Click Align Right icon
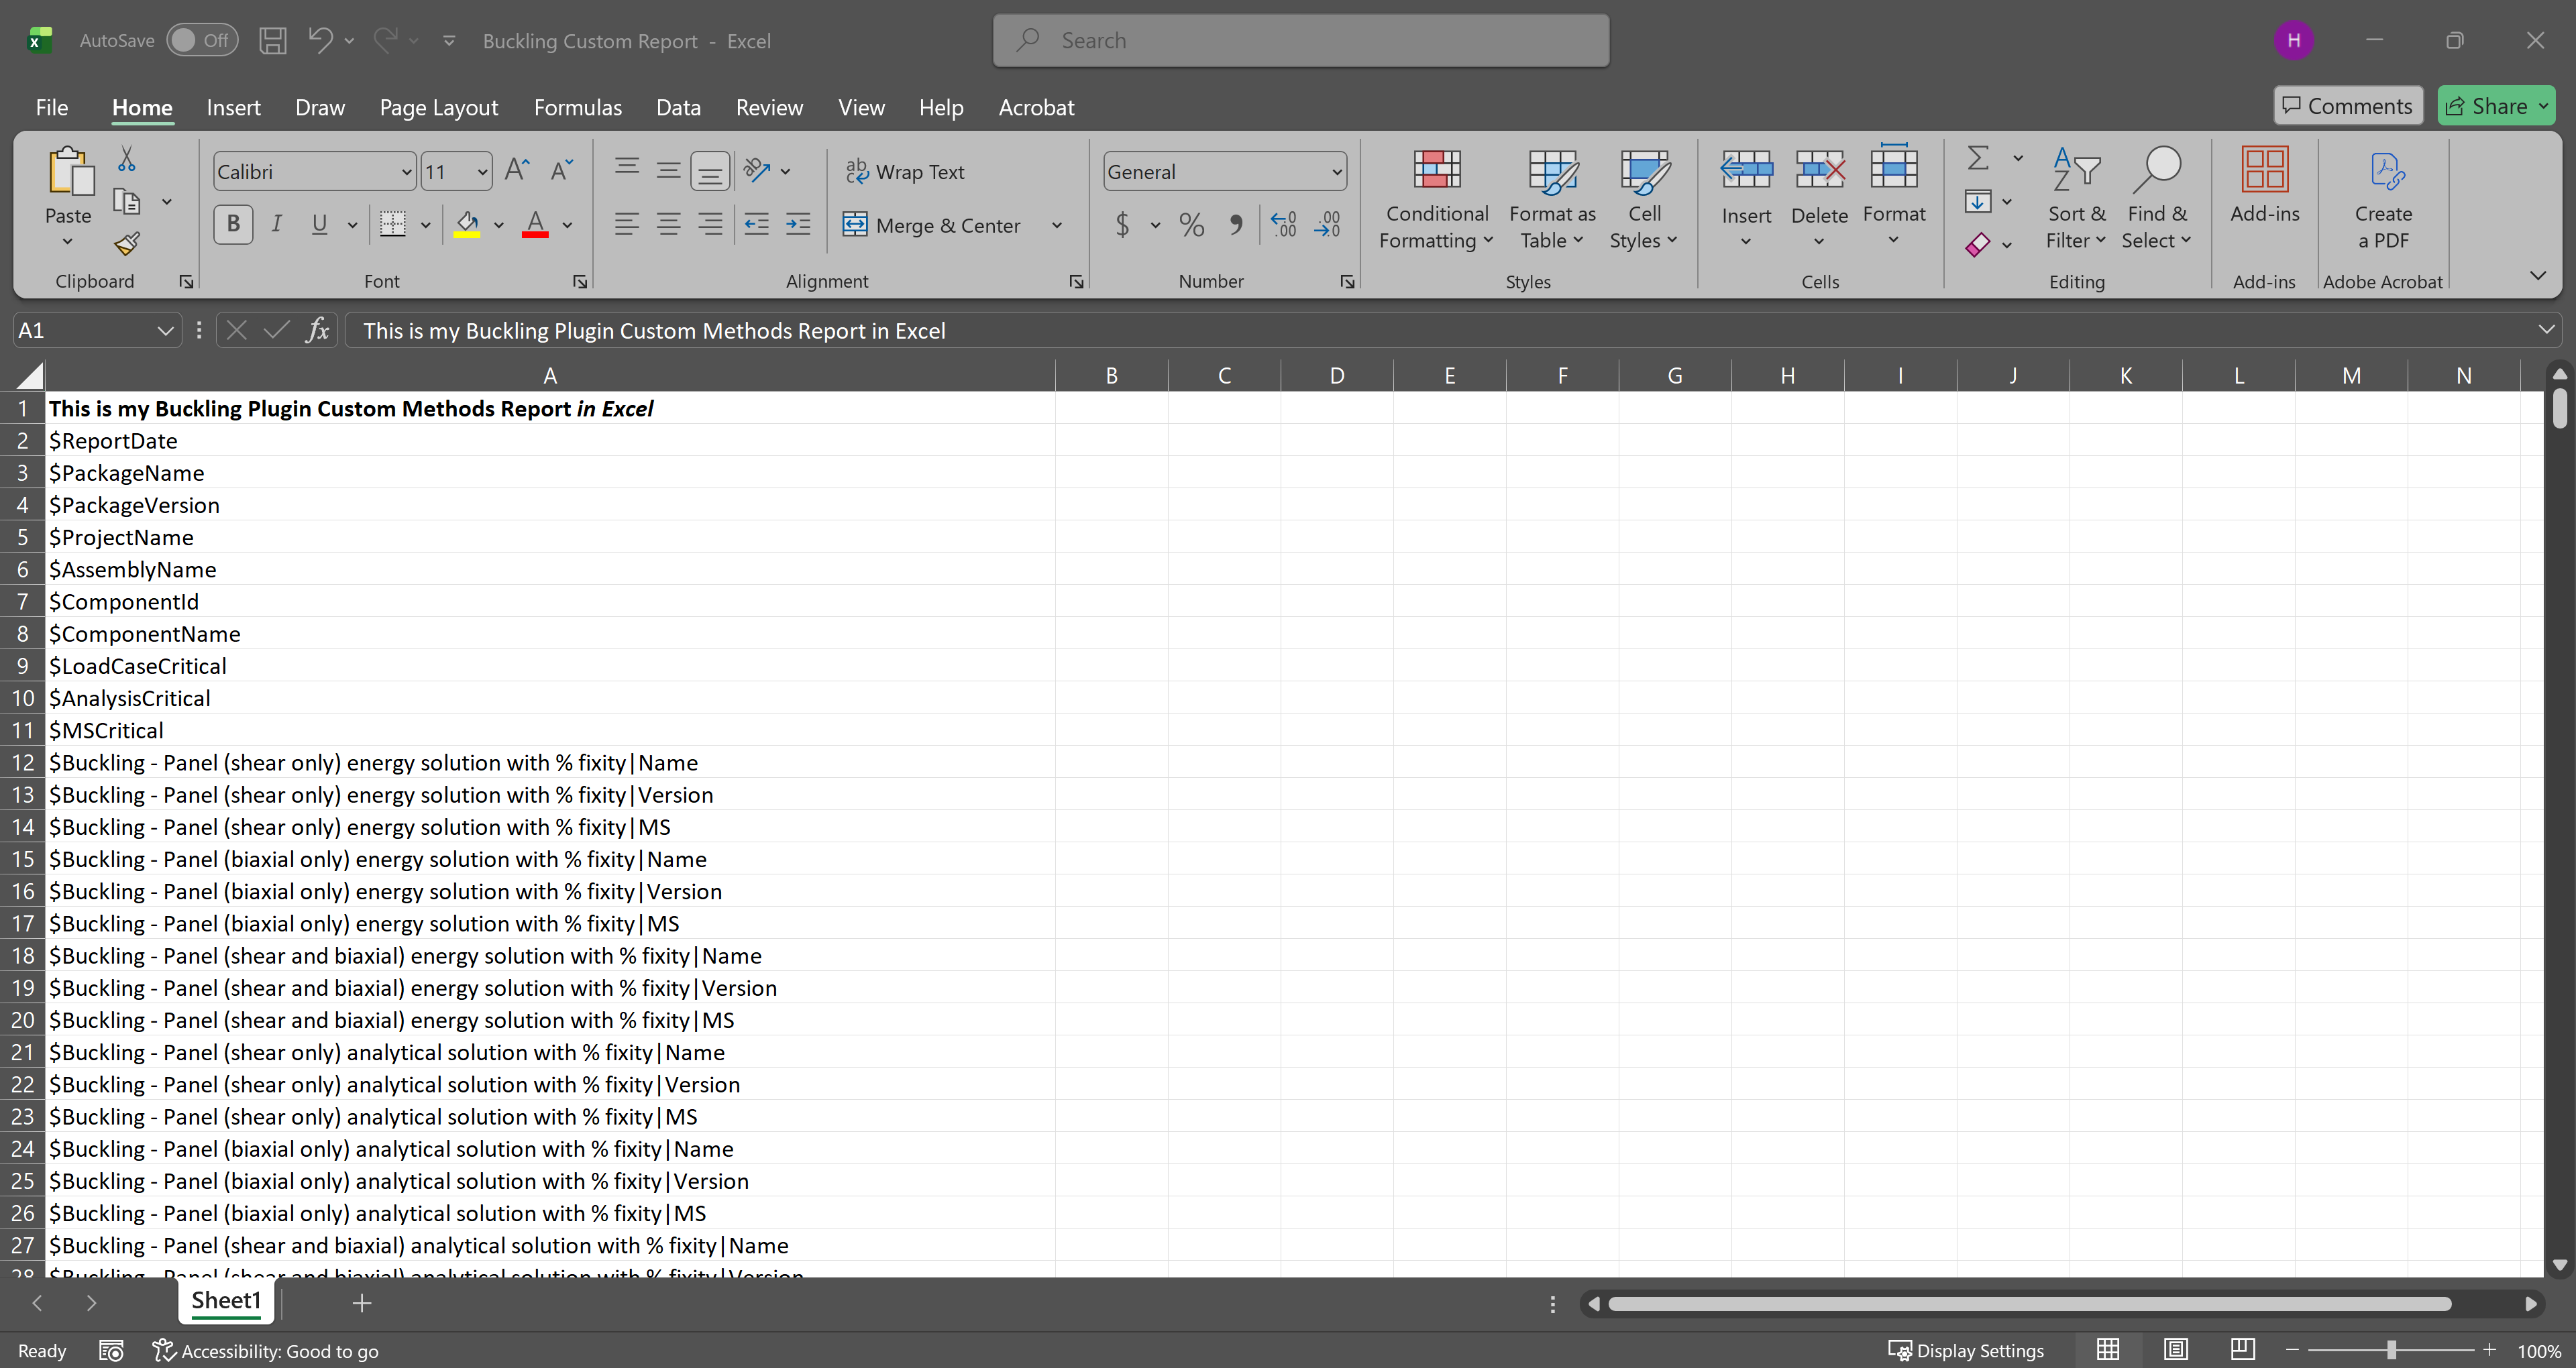Image resolution: width=2576 pixels, height=1368 pixels. coord(710,225)
